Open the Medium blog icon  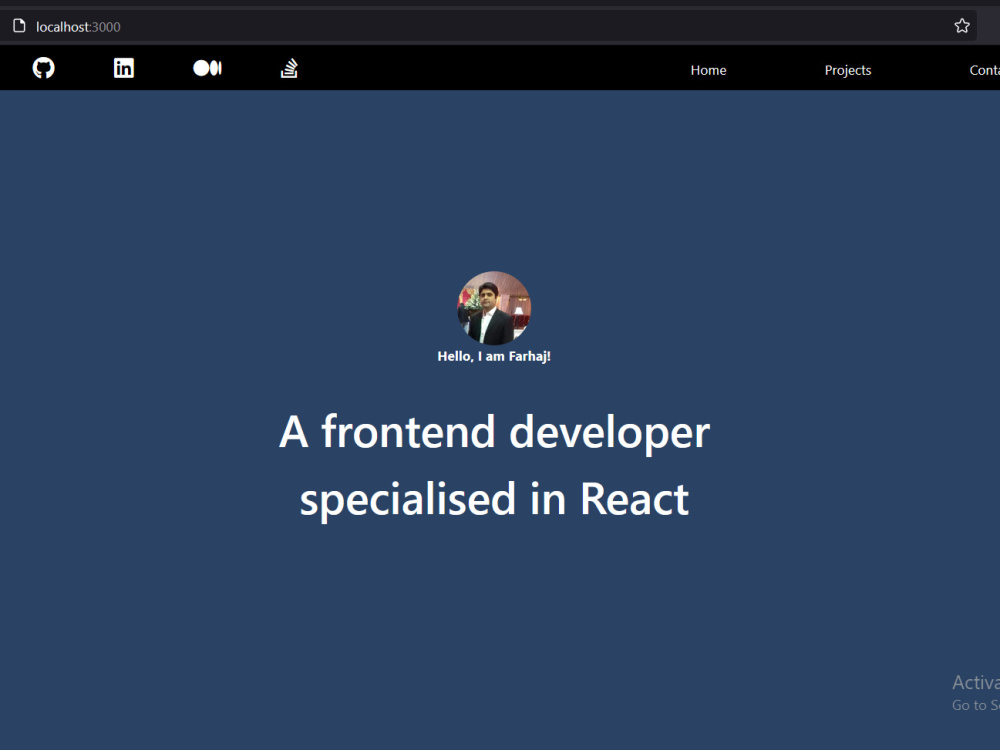207,68
